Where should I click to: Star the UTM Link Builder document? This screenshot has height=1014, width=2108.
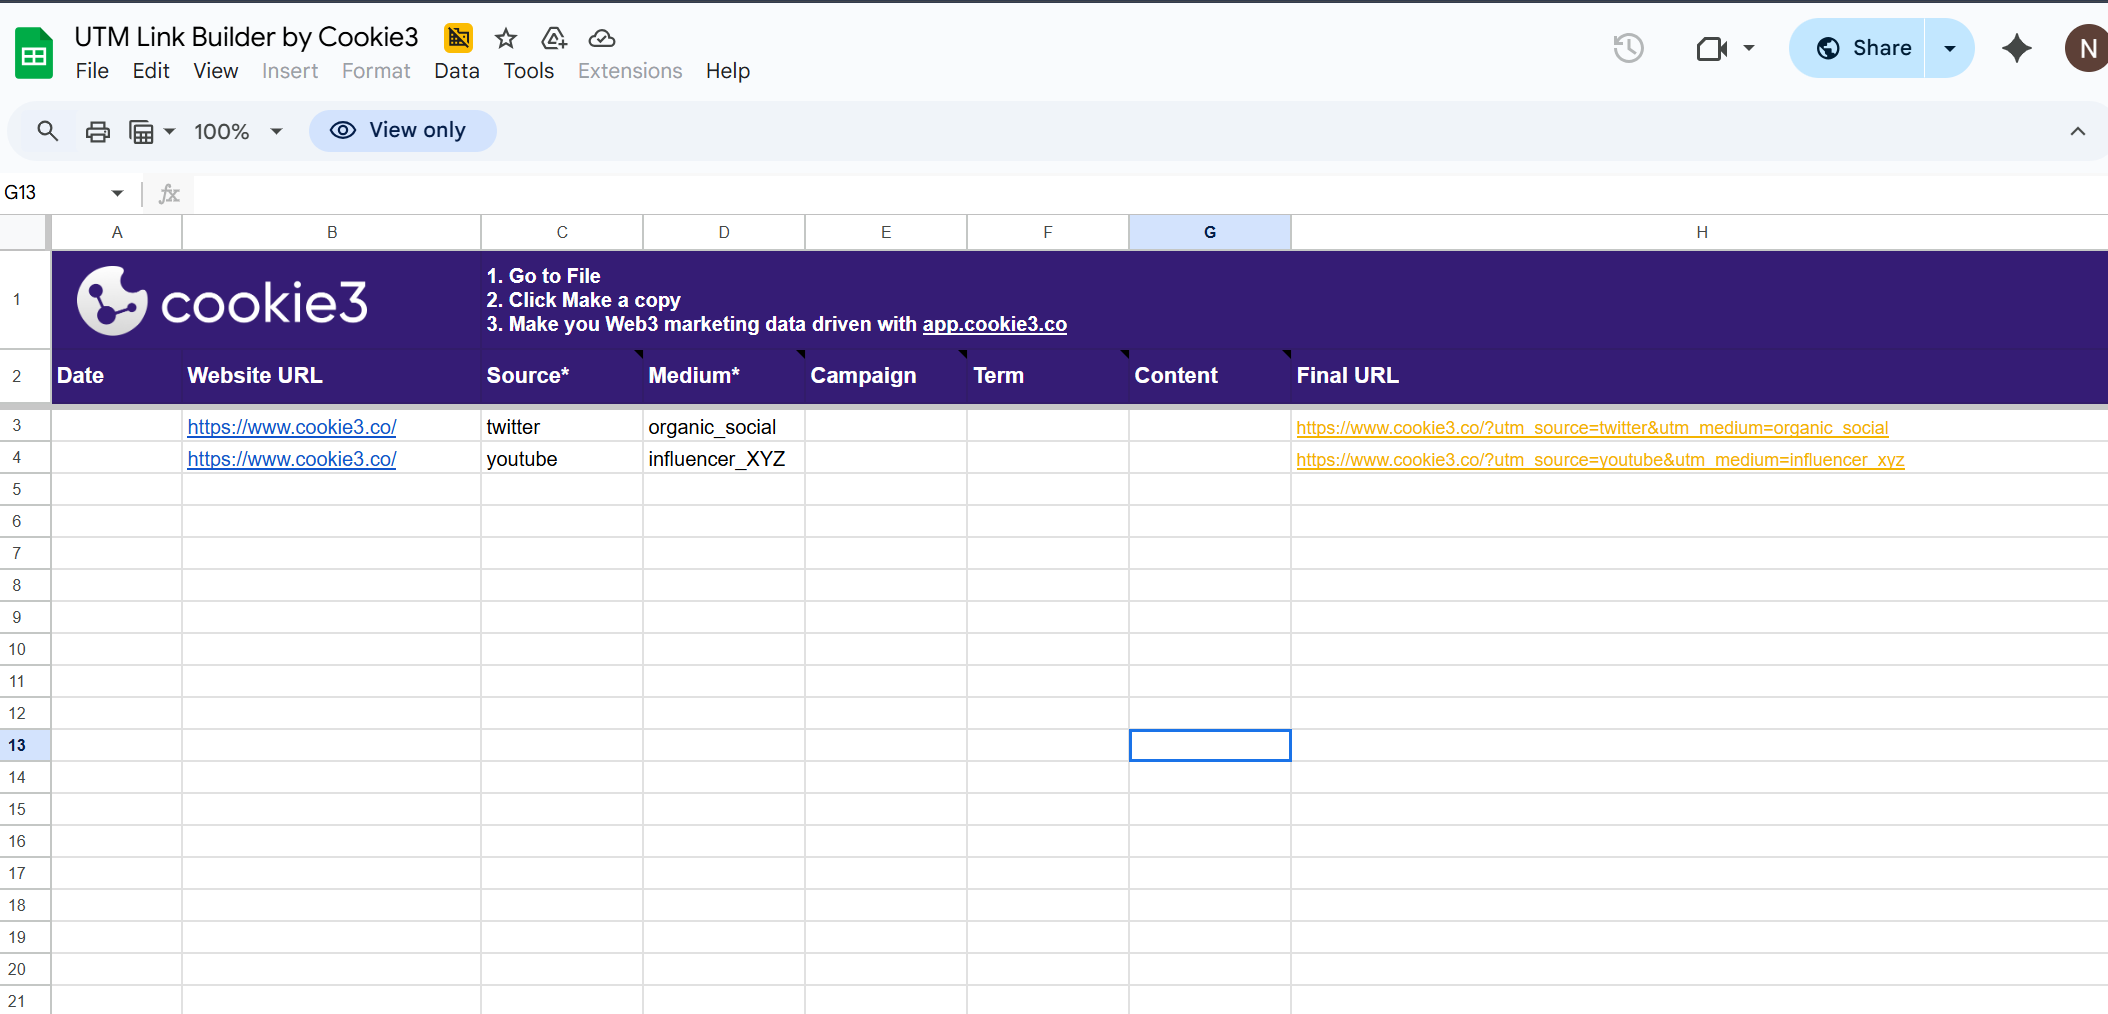(506, 38)
